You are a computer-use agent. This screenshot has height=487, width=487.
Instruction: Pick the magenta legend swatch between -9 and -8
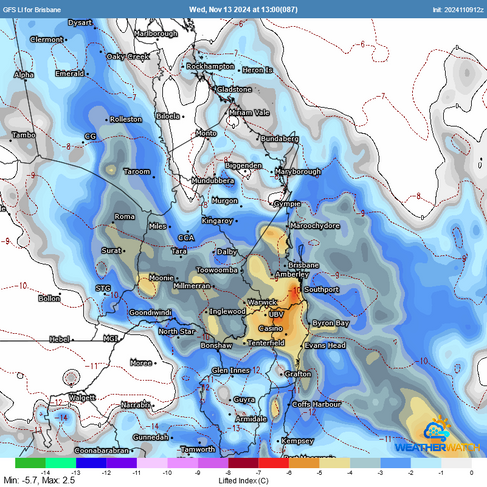(x=213, y=463)
